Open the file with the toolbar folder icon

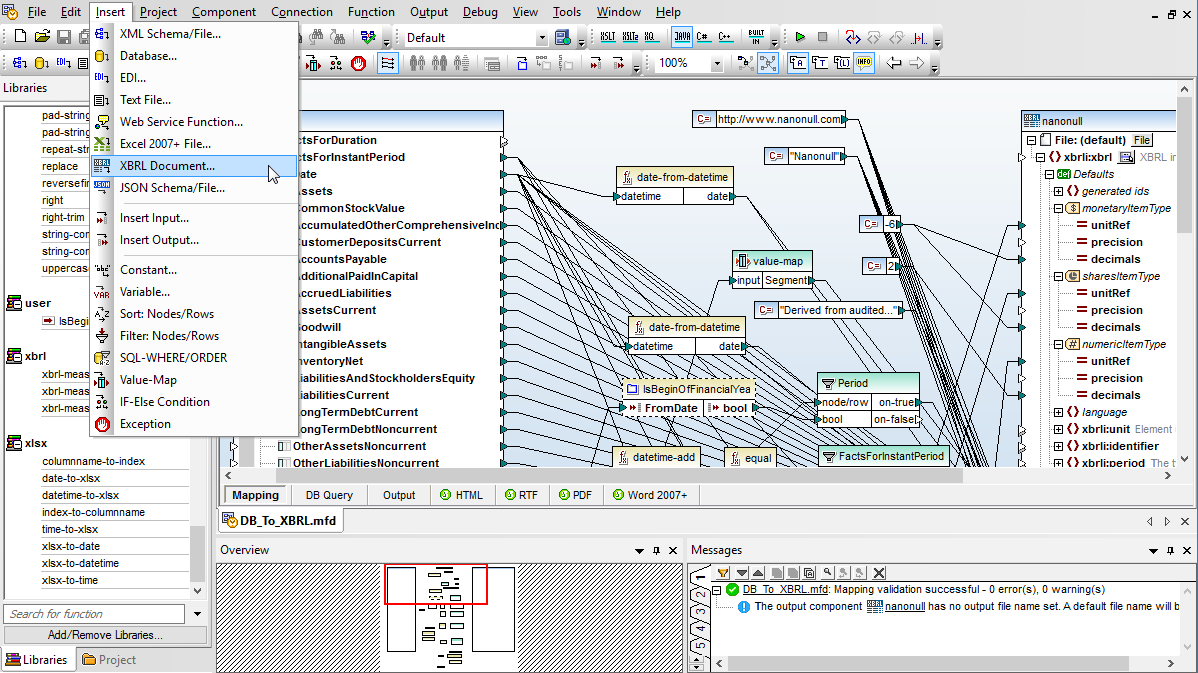point(42,37)
